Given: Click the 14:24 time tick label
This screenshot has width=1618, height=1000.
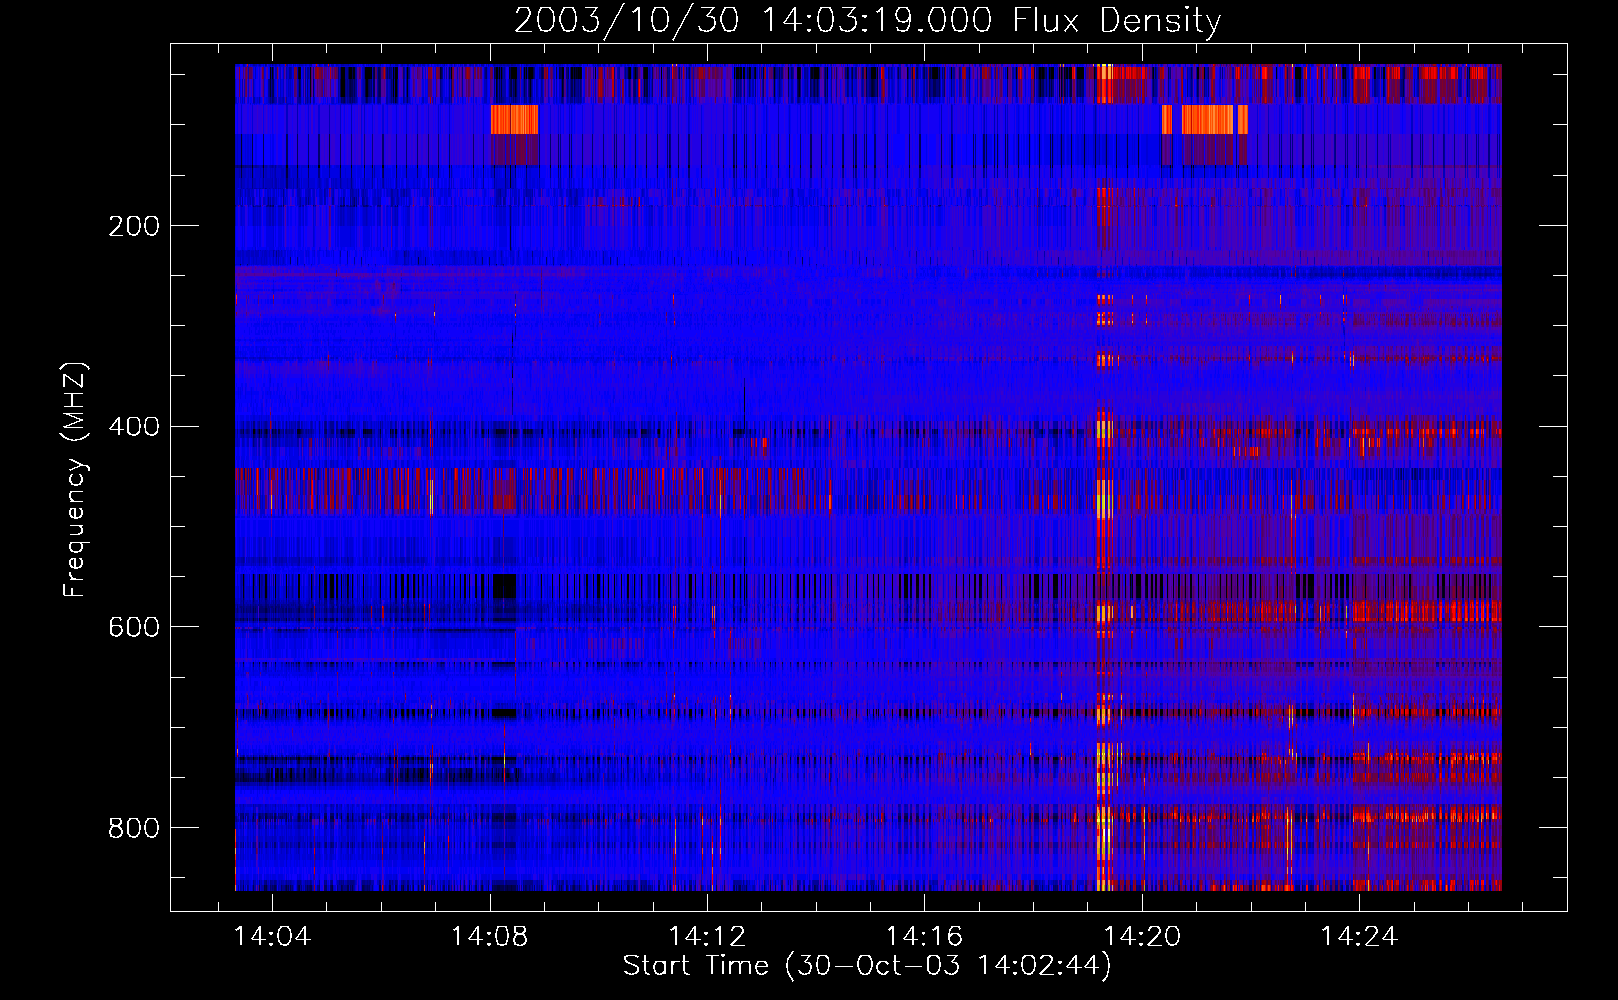Looking at the screenshot, I should (x=1359, y=936).
